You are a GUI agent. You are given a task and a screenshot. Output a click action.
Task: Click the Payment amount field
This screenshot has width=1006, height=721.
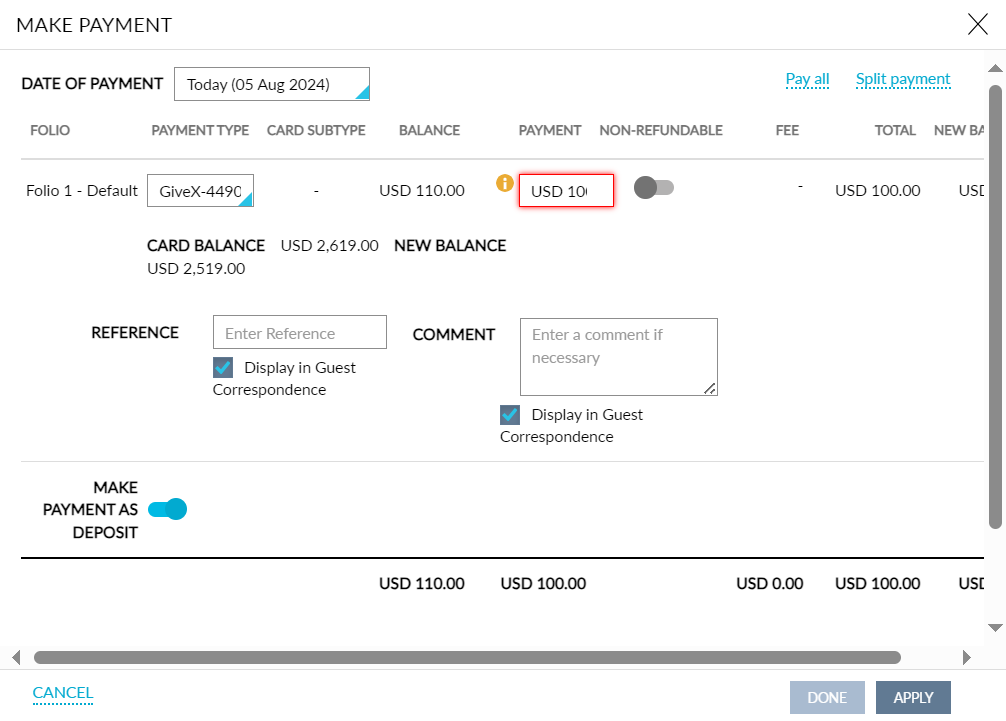[x=565, y=191]
